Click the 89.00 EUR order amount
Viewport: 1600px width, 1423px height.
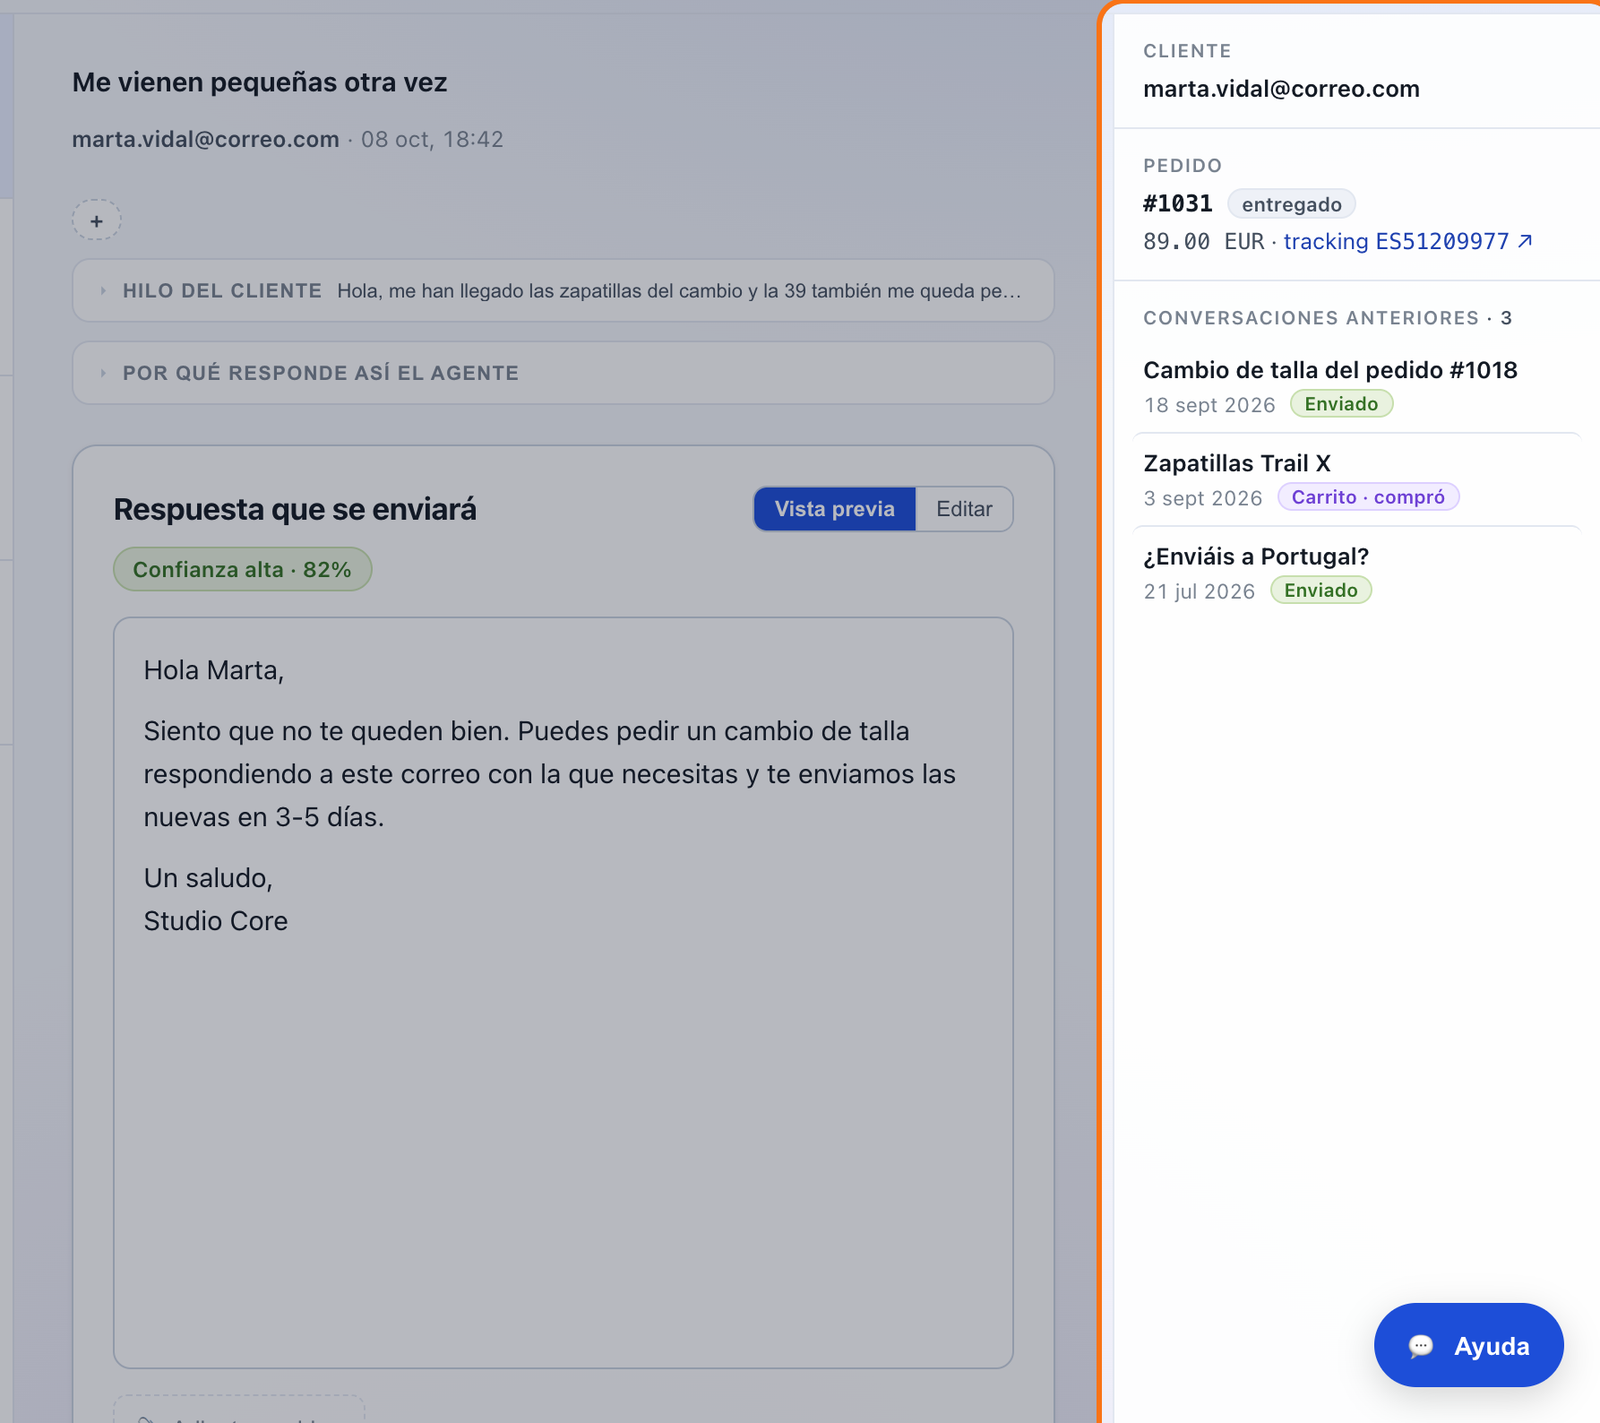1204,241
